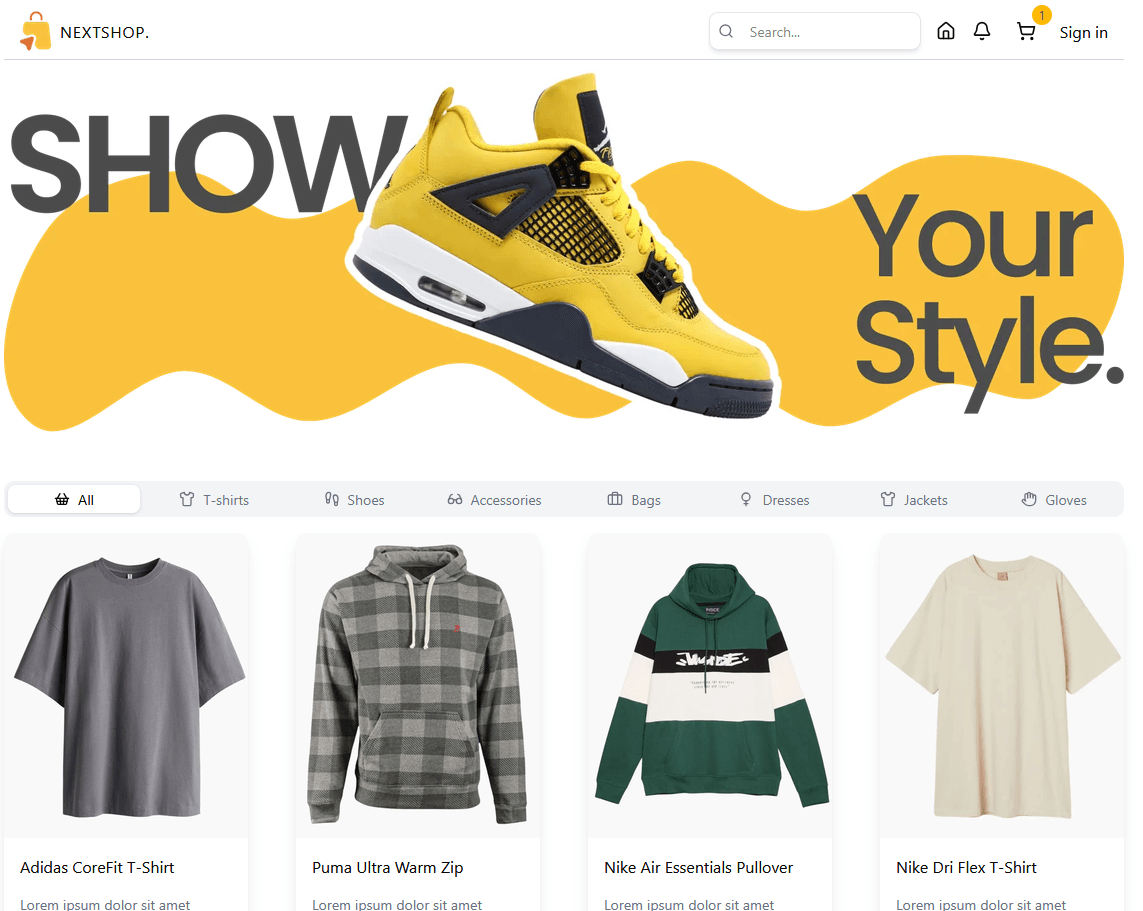Switch to the T-shirts tab
This screenshot has width=1143, height=911.
click(x=214, y=499)
